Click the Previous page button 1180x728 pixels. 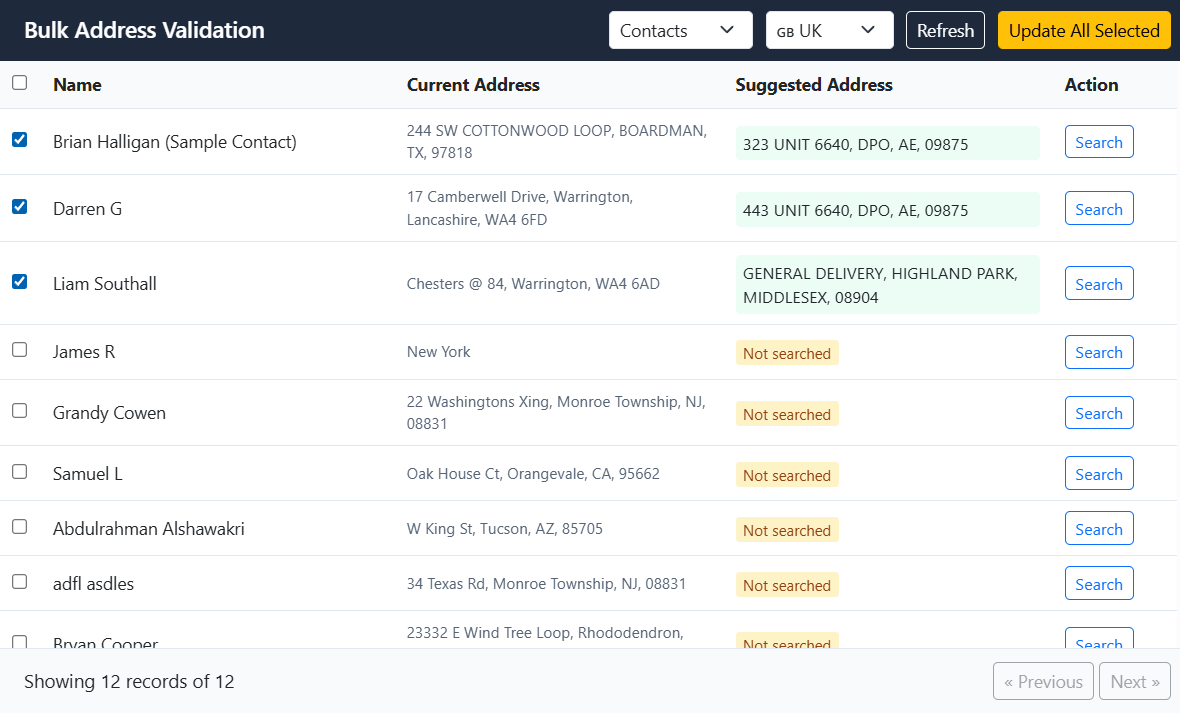point(1043,682)
